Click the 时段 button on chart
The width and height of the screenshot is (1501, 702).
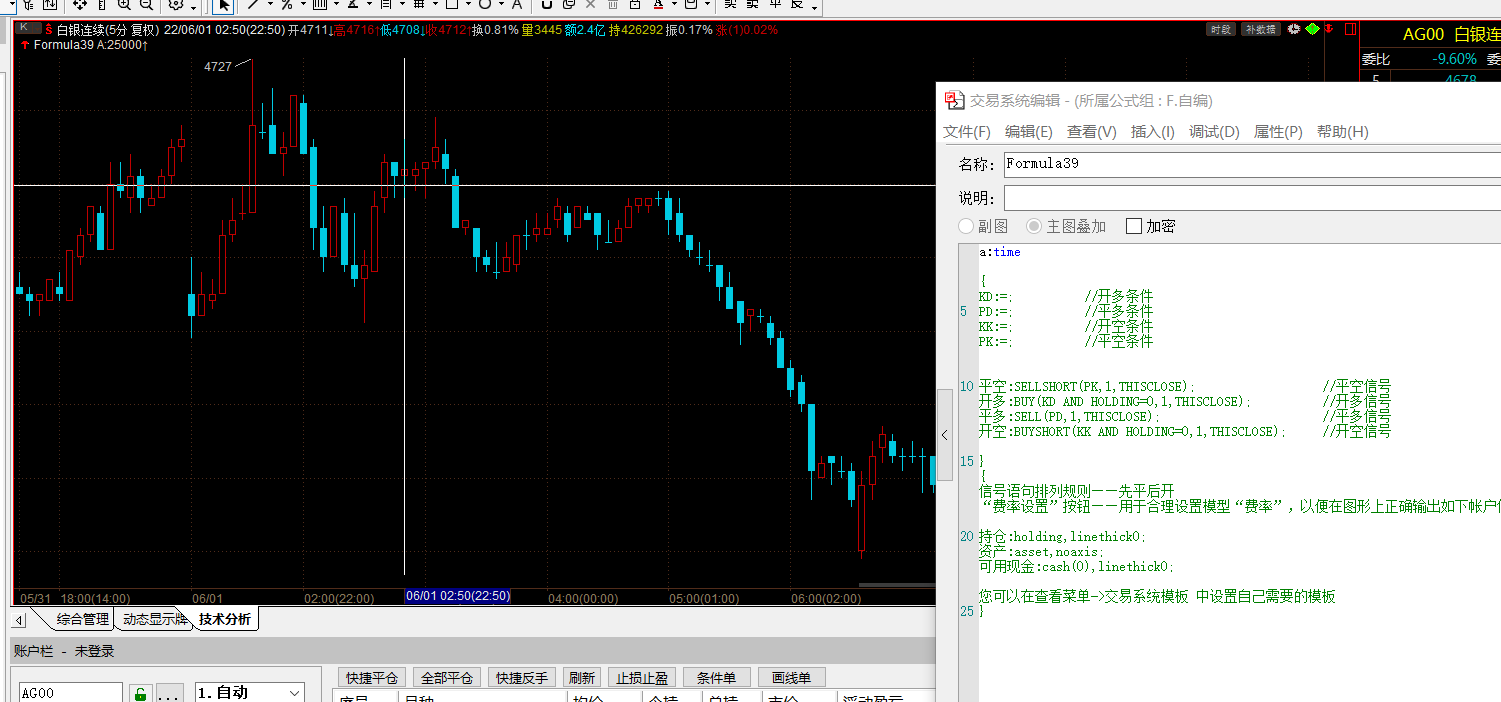point(1221,29)
